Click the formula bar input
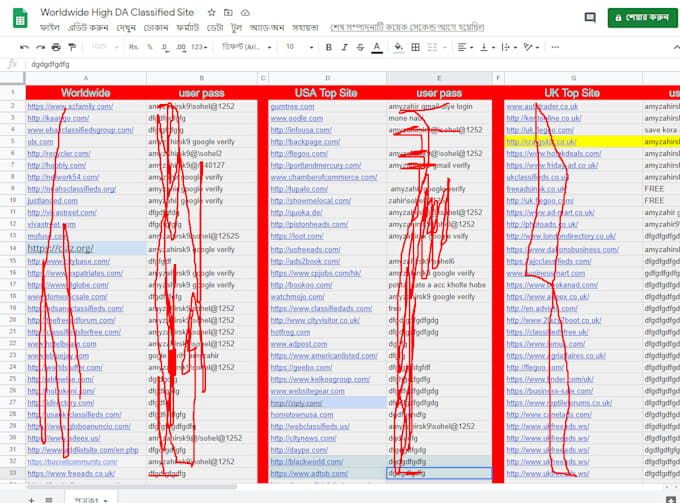 (351, 64)
